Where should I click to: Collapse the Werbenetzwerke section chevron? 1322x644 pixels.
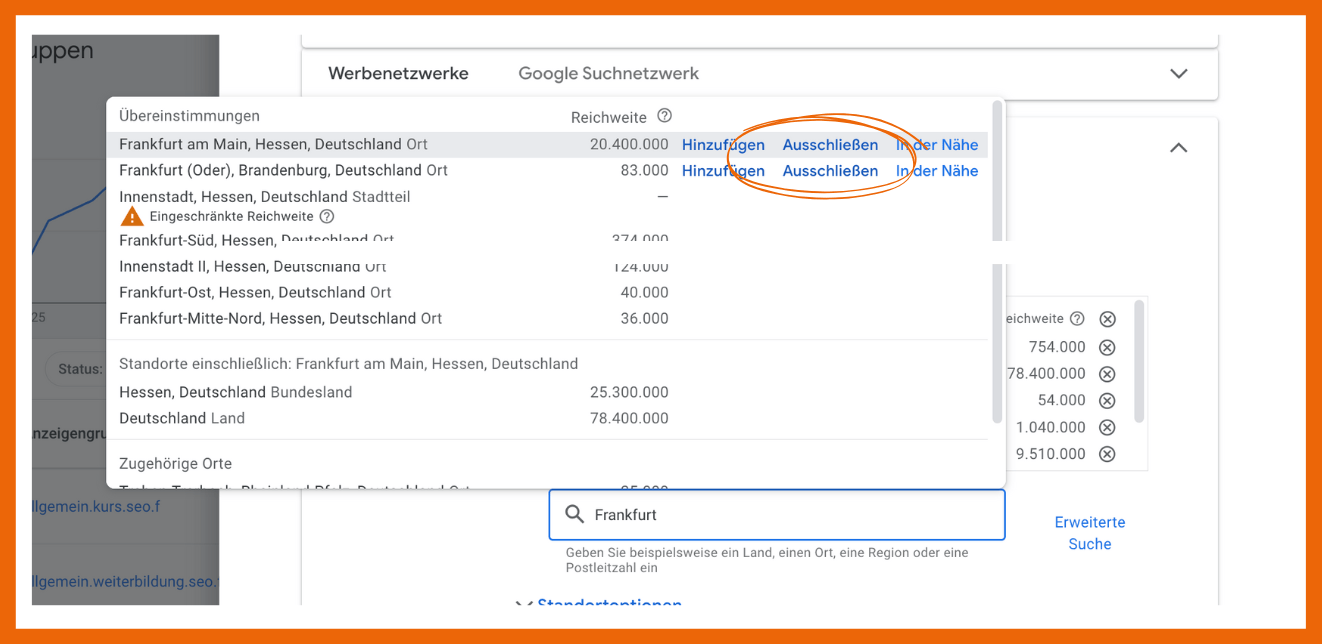pos(1178,73)
